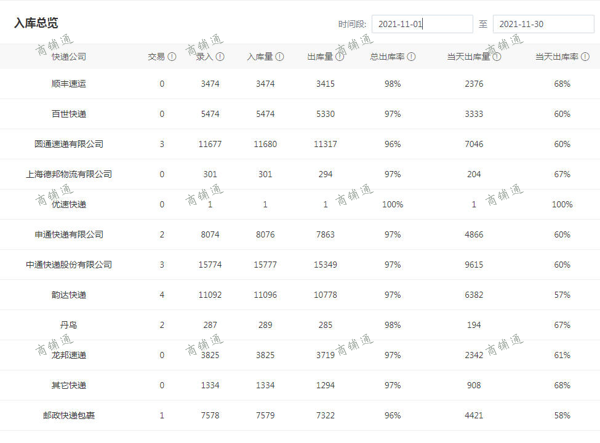Click the info icon next to 录入
Image resolution: width=600 pixels, height=443 pixels.
click(220, 57)
